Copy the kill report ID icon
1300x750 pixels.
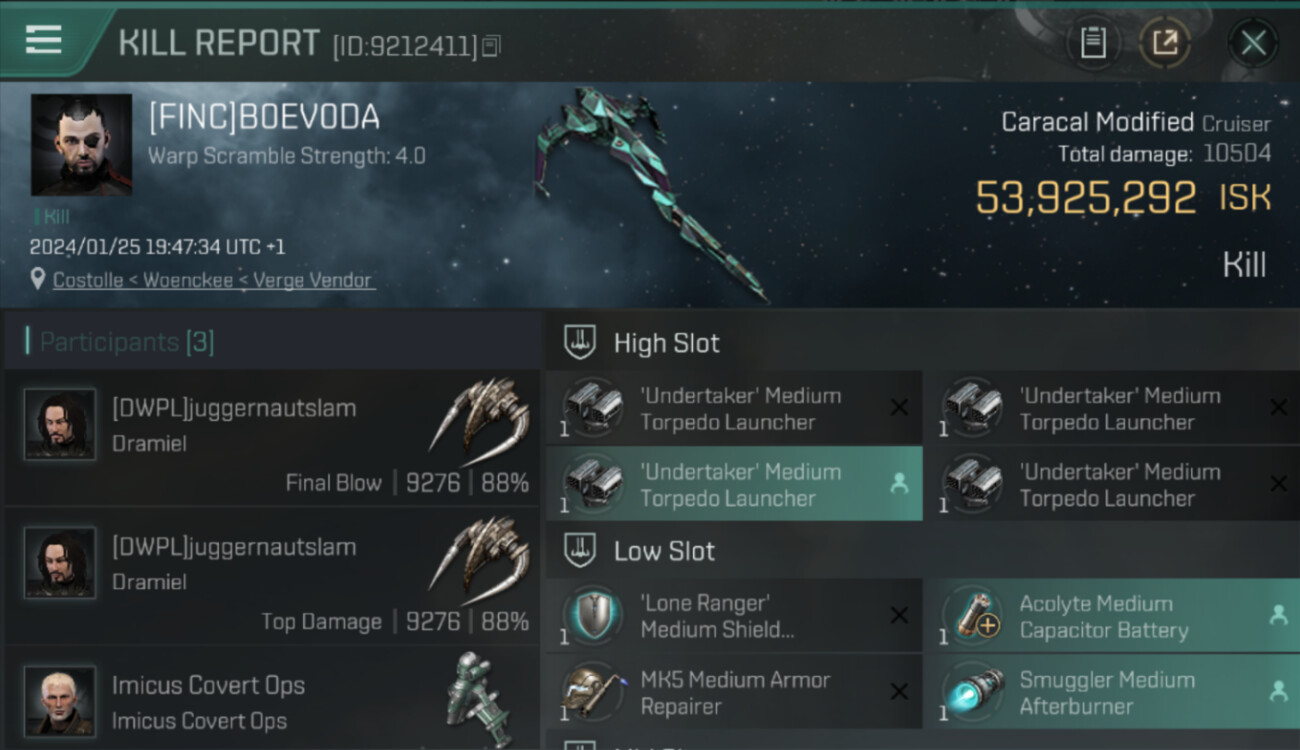pyautogui.click(x=491, y=46)
